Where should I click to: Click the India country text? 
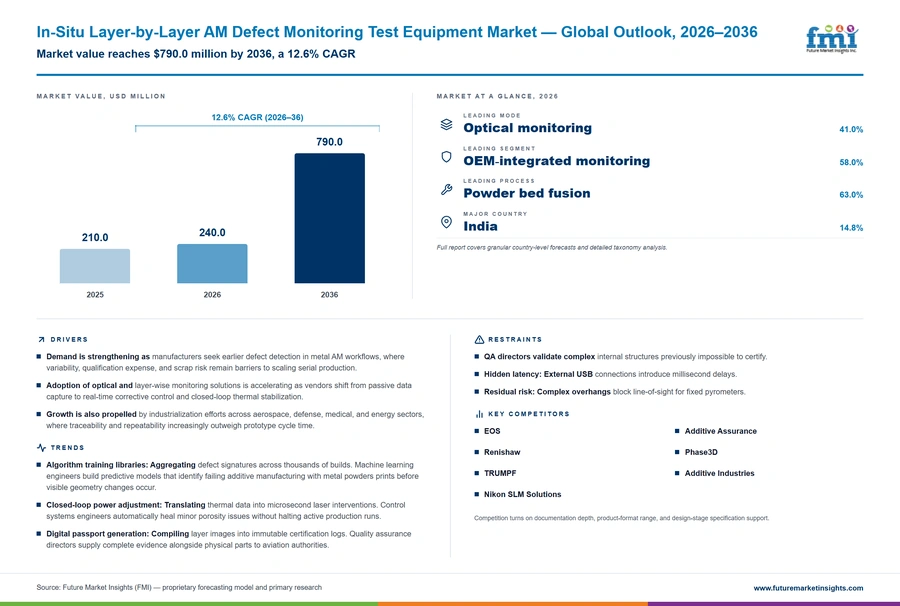tap(480, 226)
